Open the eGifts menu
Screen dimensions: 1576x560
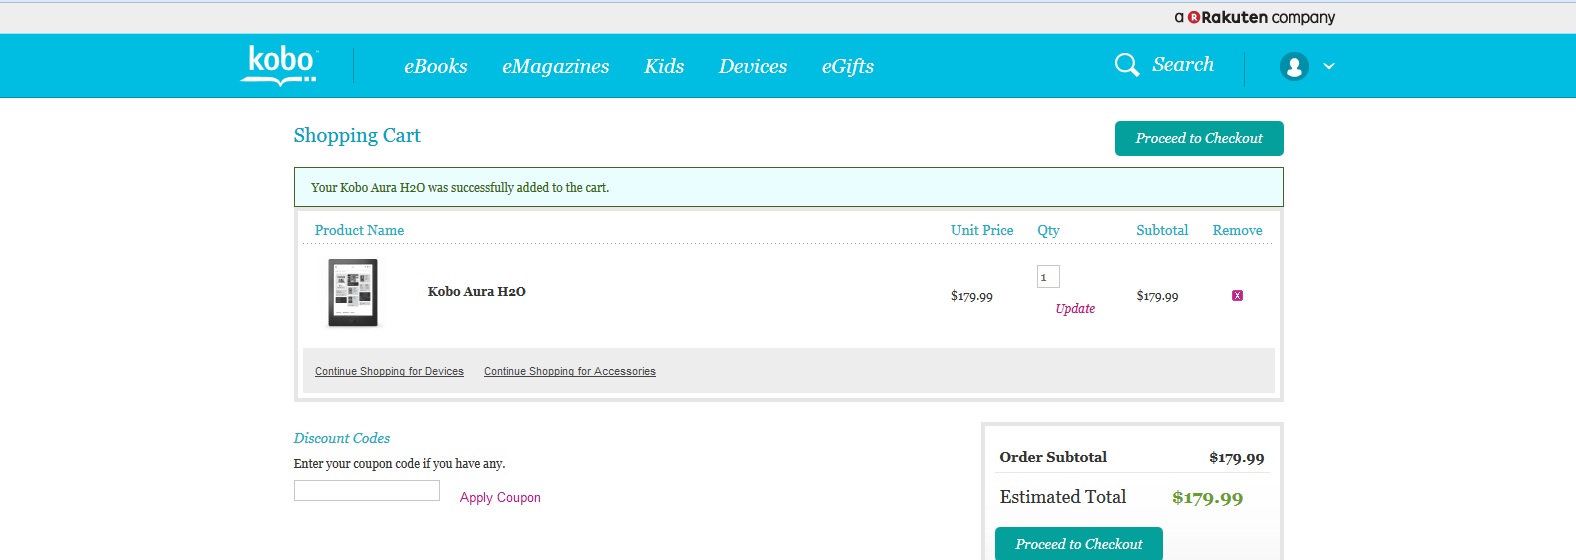click(848, 66)
